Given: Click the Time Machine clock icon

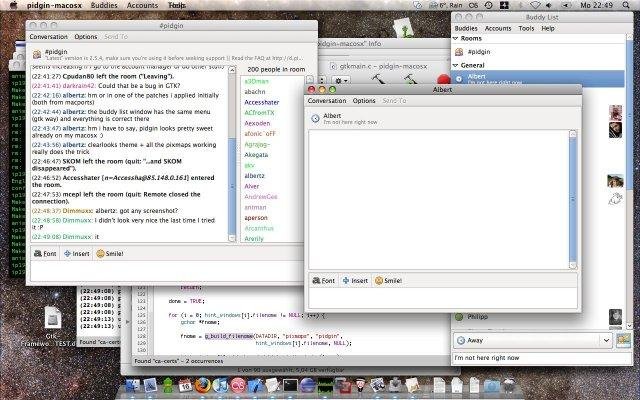Looking at the screenshot, I should (x=489, y=5).
